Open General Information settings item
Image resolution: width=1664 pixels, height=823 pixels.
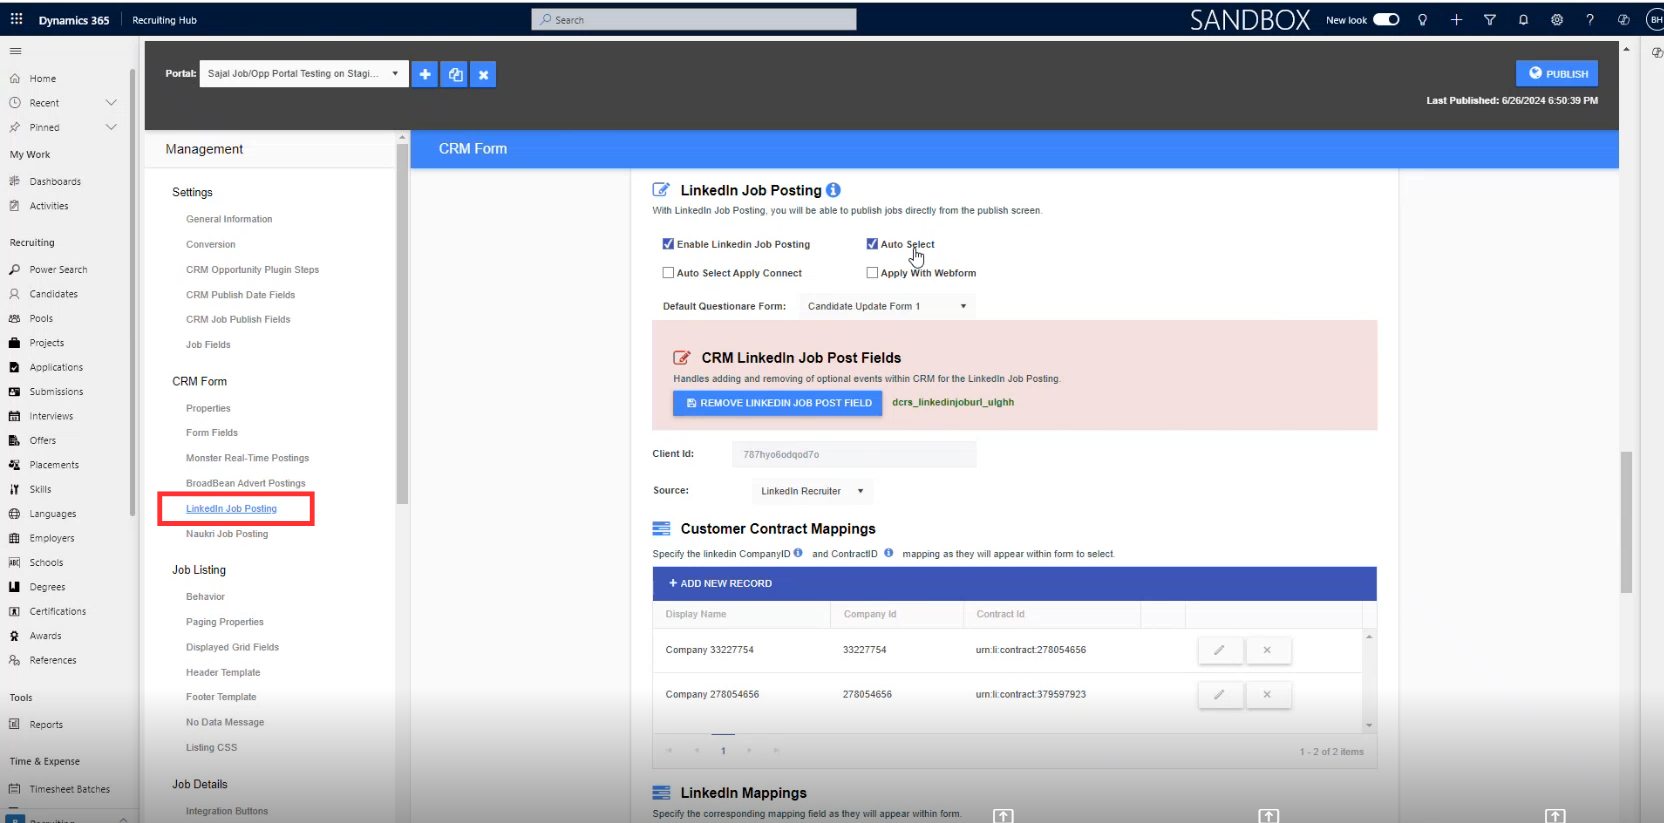click(229, 219)
